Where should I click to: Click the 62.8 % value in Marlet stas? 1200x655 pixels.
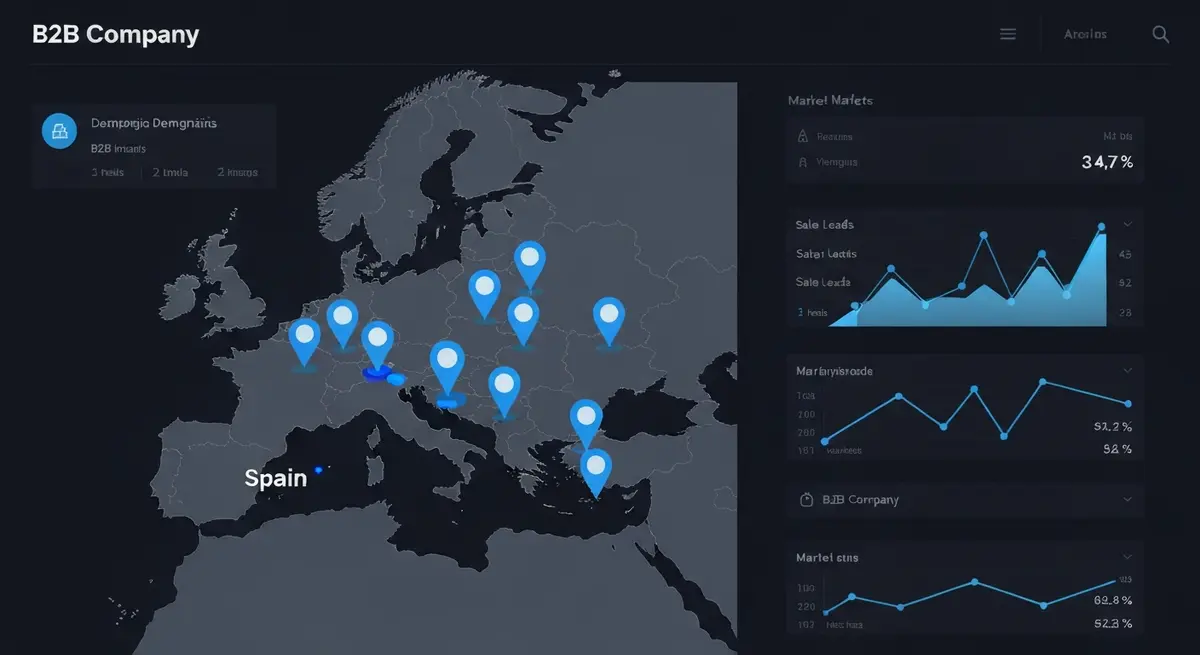click(x=1113, y=600)
